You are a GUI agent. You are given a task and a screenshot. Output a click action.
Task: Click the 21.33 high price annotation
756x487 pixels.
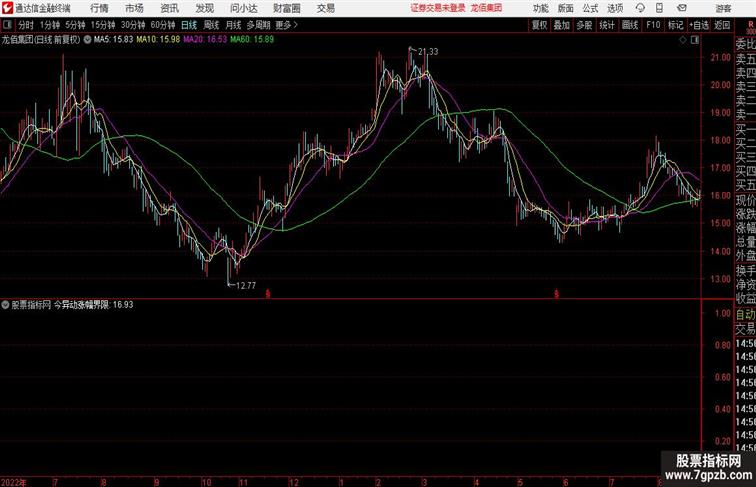coord(428,52)
